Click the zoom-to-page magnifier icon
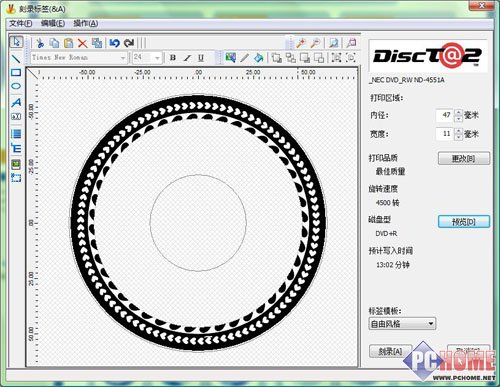This screenshot has width=500, height=387. pyautogui.click(x=333, y=43)
